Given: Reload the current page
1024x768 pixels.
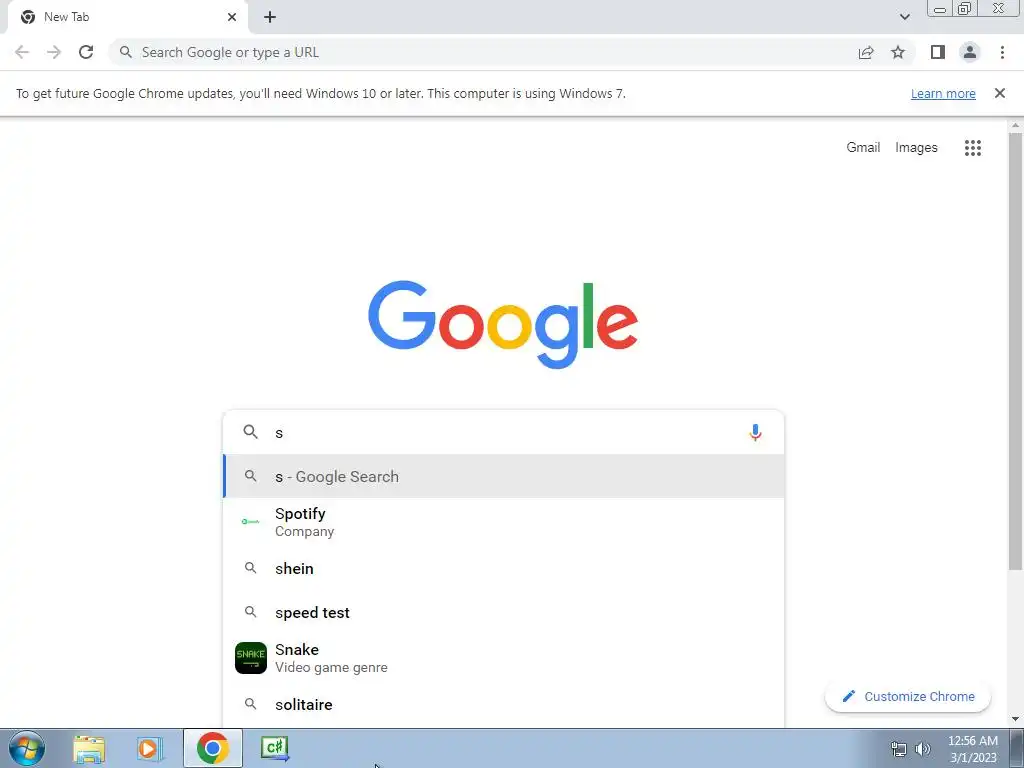Looking at the screenshot, I should tap(86, 52).
